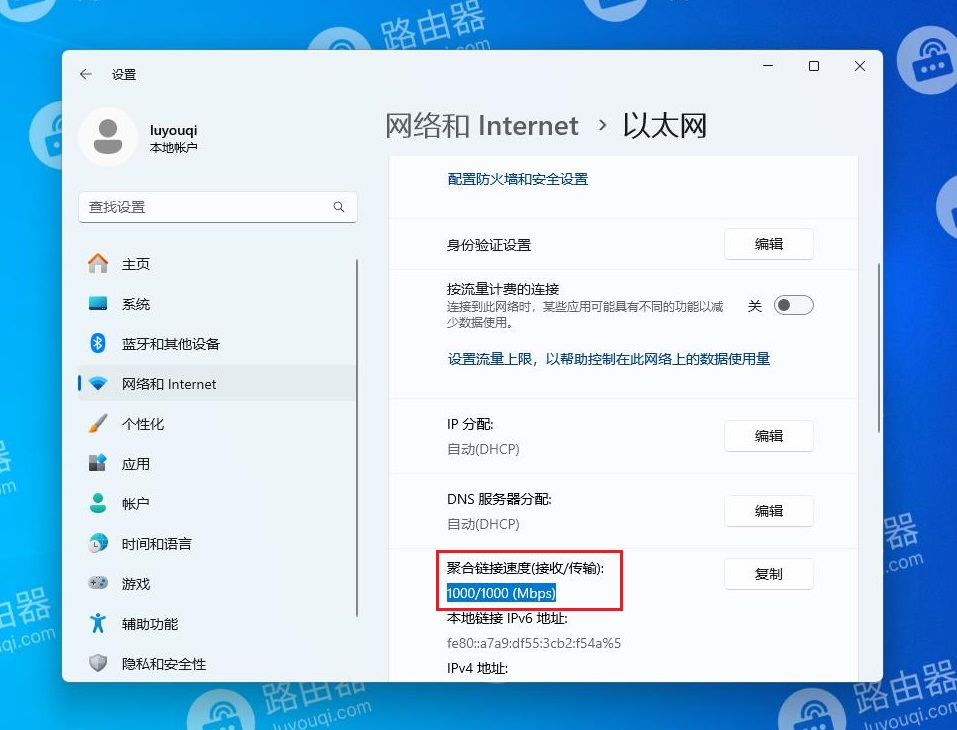Open 时间和语言 settings section

[217, 543]
